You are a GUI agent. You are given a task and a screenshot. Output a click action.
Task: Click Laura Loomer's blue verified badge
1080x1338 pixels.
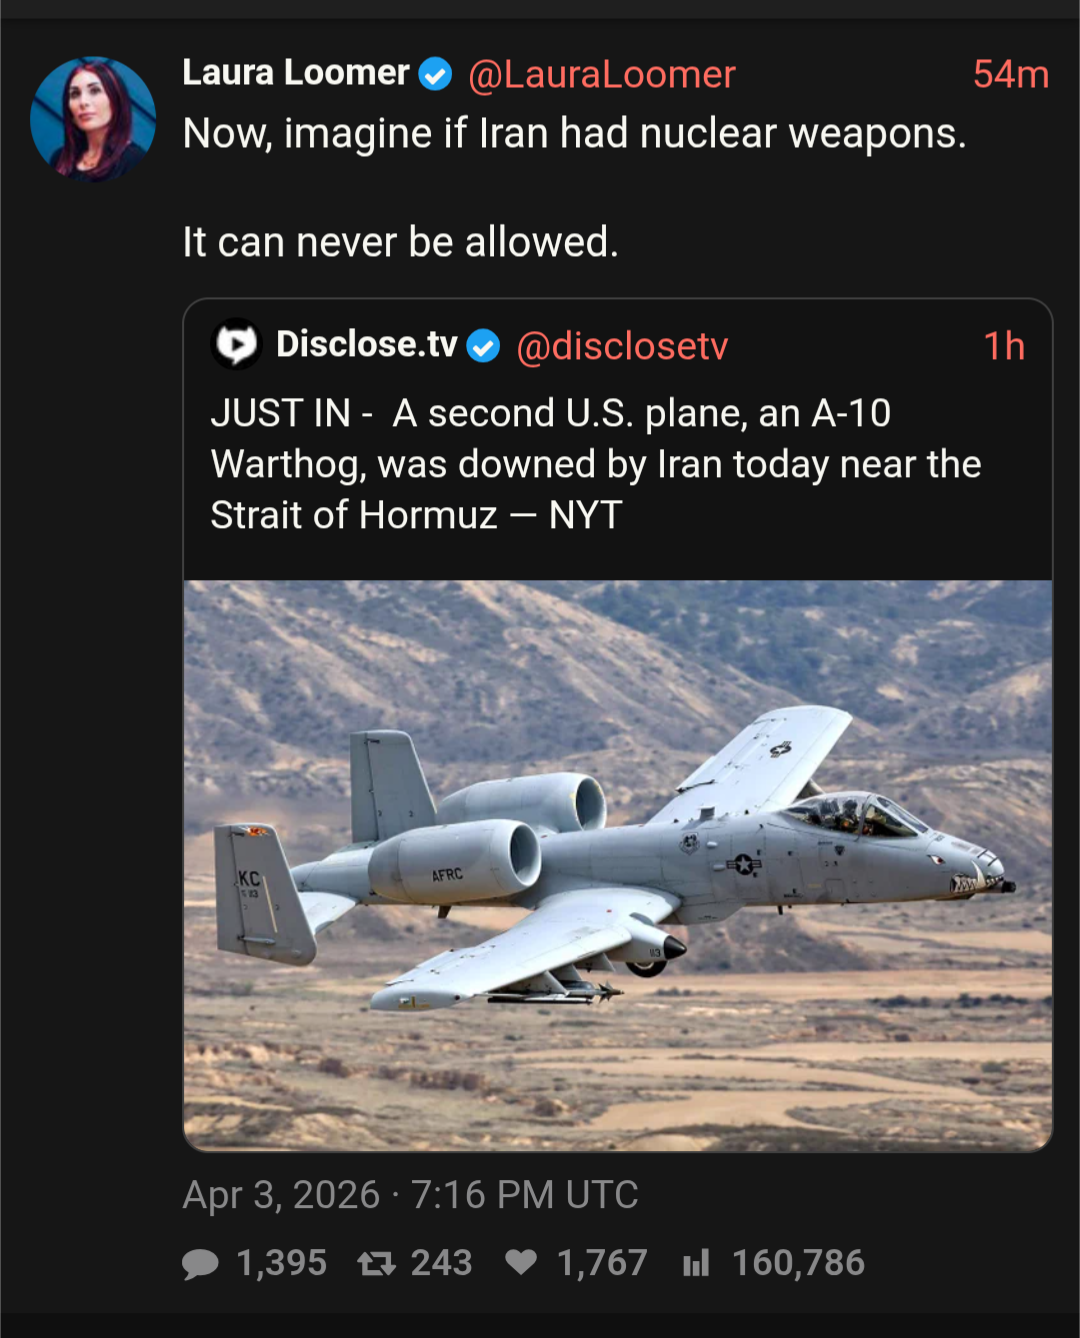click(435, 74)
